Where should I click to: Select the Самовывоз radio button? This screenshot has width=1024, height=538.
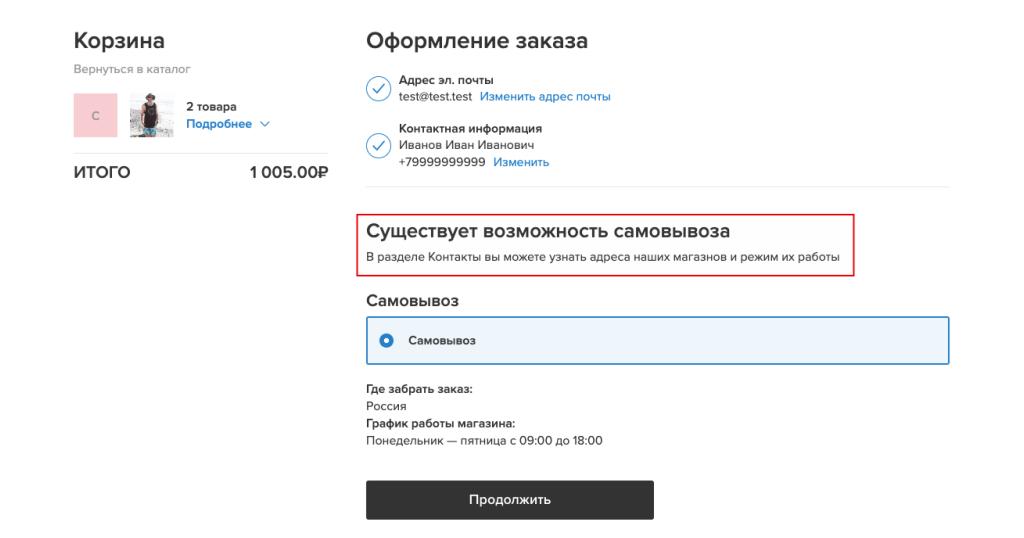tap(387, 340)
